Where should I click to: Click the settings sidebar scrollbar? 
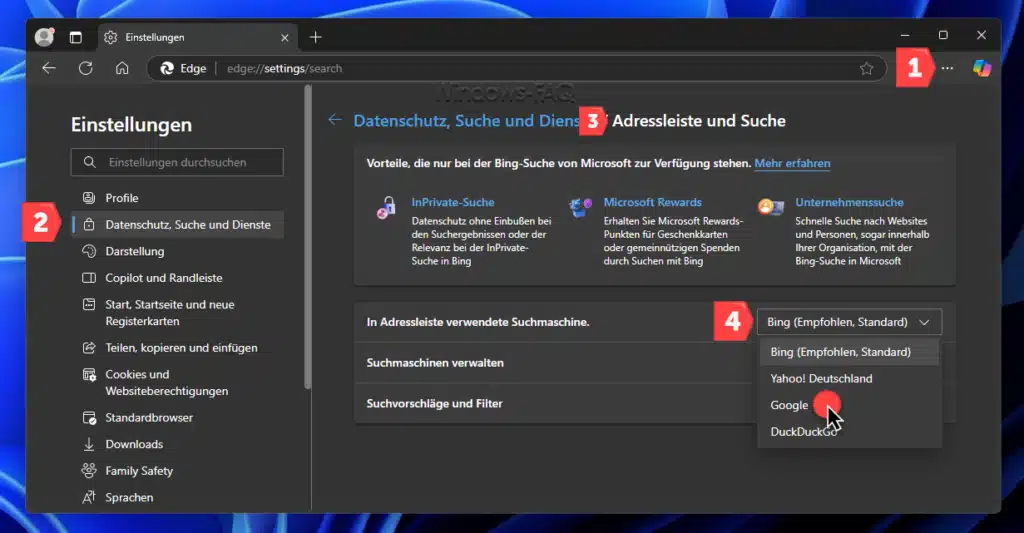coord(308,238)
